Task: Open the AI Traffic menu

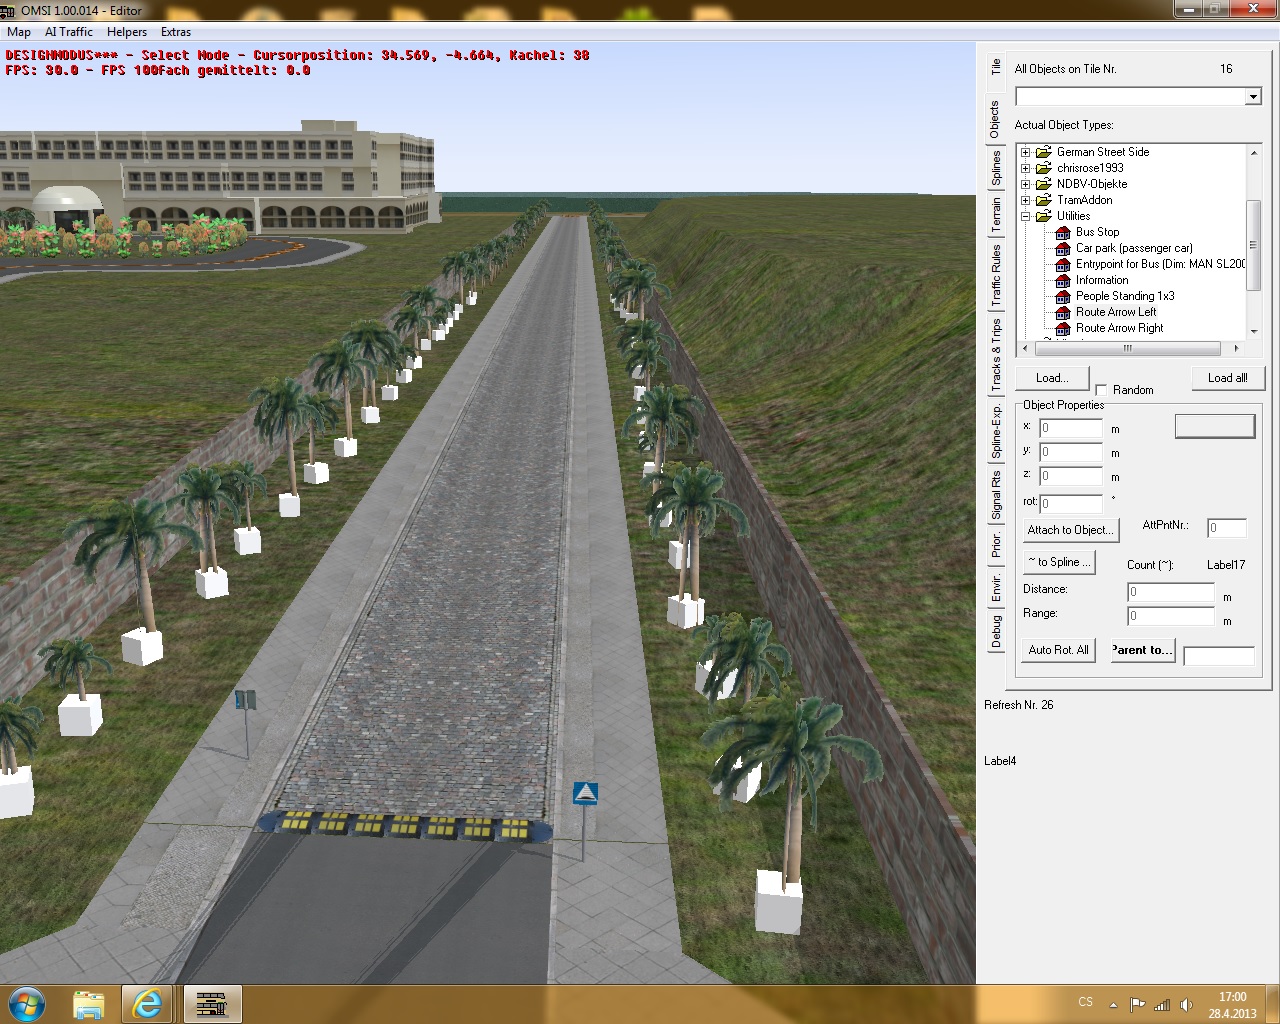Action: 69,32
